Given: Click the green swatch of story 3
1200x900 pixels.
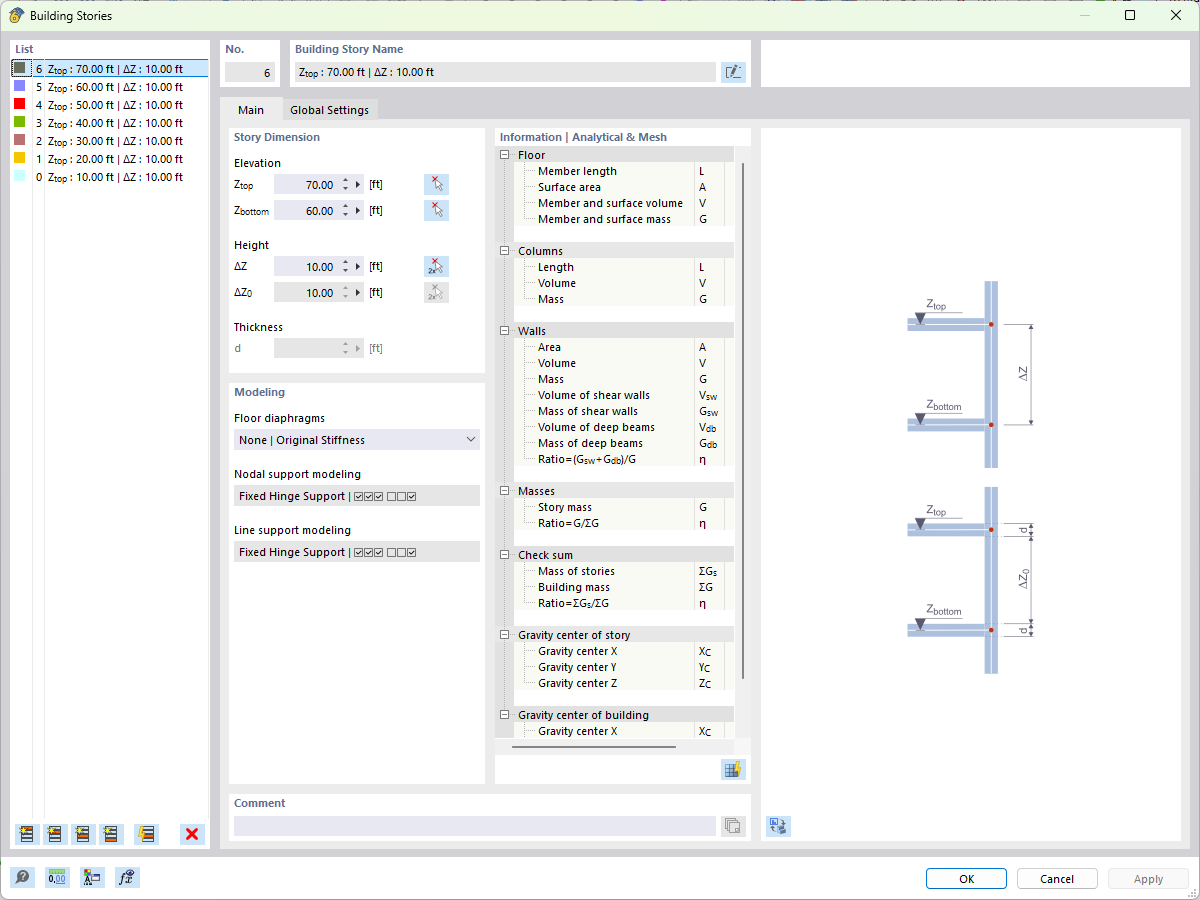Looking at the screenshot, I should tap(19, 122).
